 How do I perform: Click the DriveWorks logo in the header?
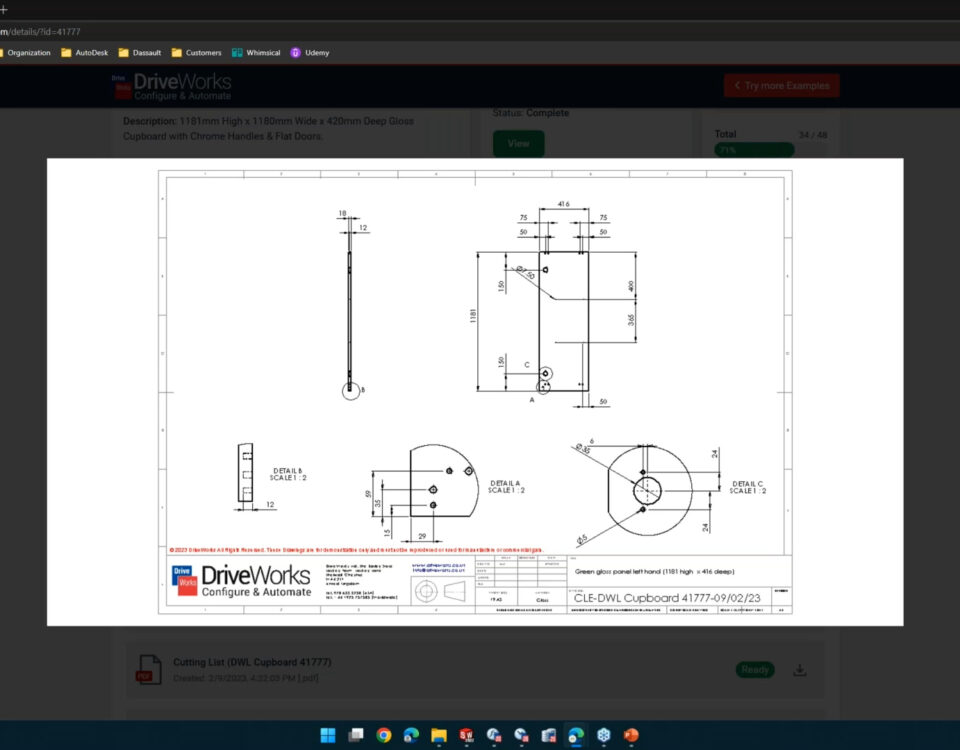pyautogui.click(x=168, y=85)
